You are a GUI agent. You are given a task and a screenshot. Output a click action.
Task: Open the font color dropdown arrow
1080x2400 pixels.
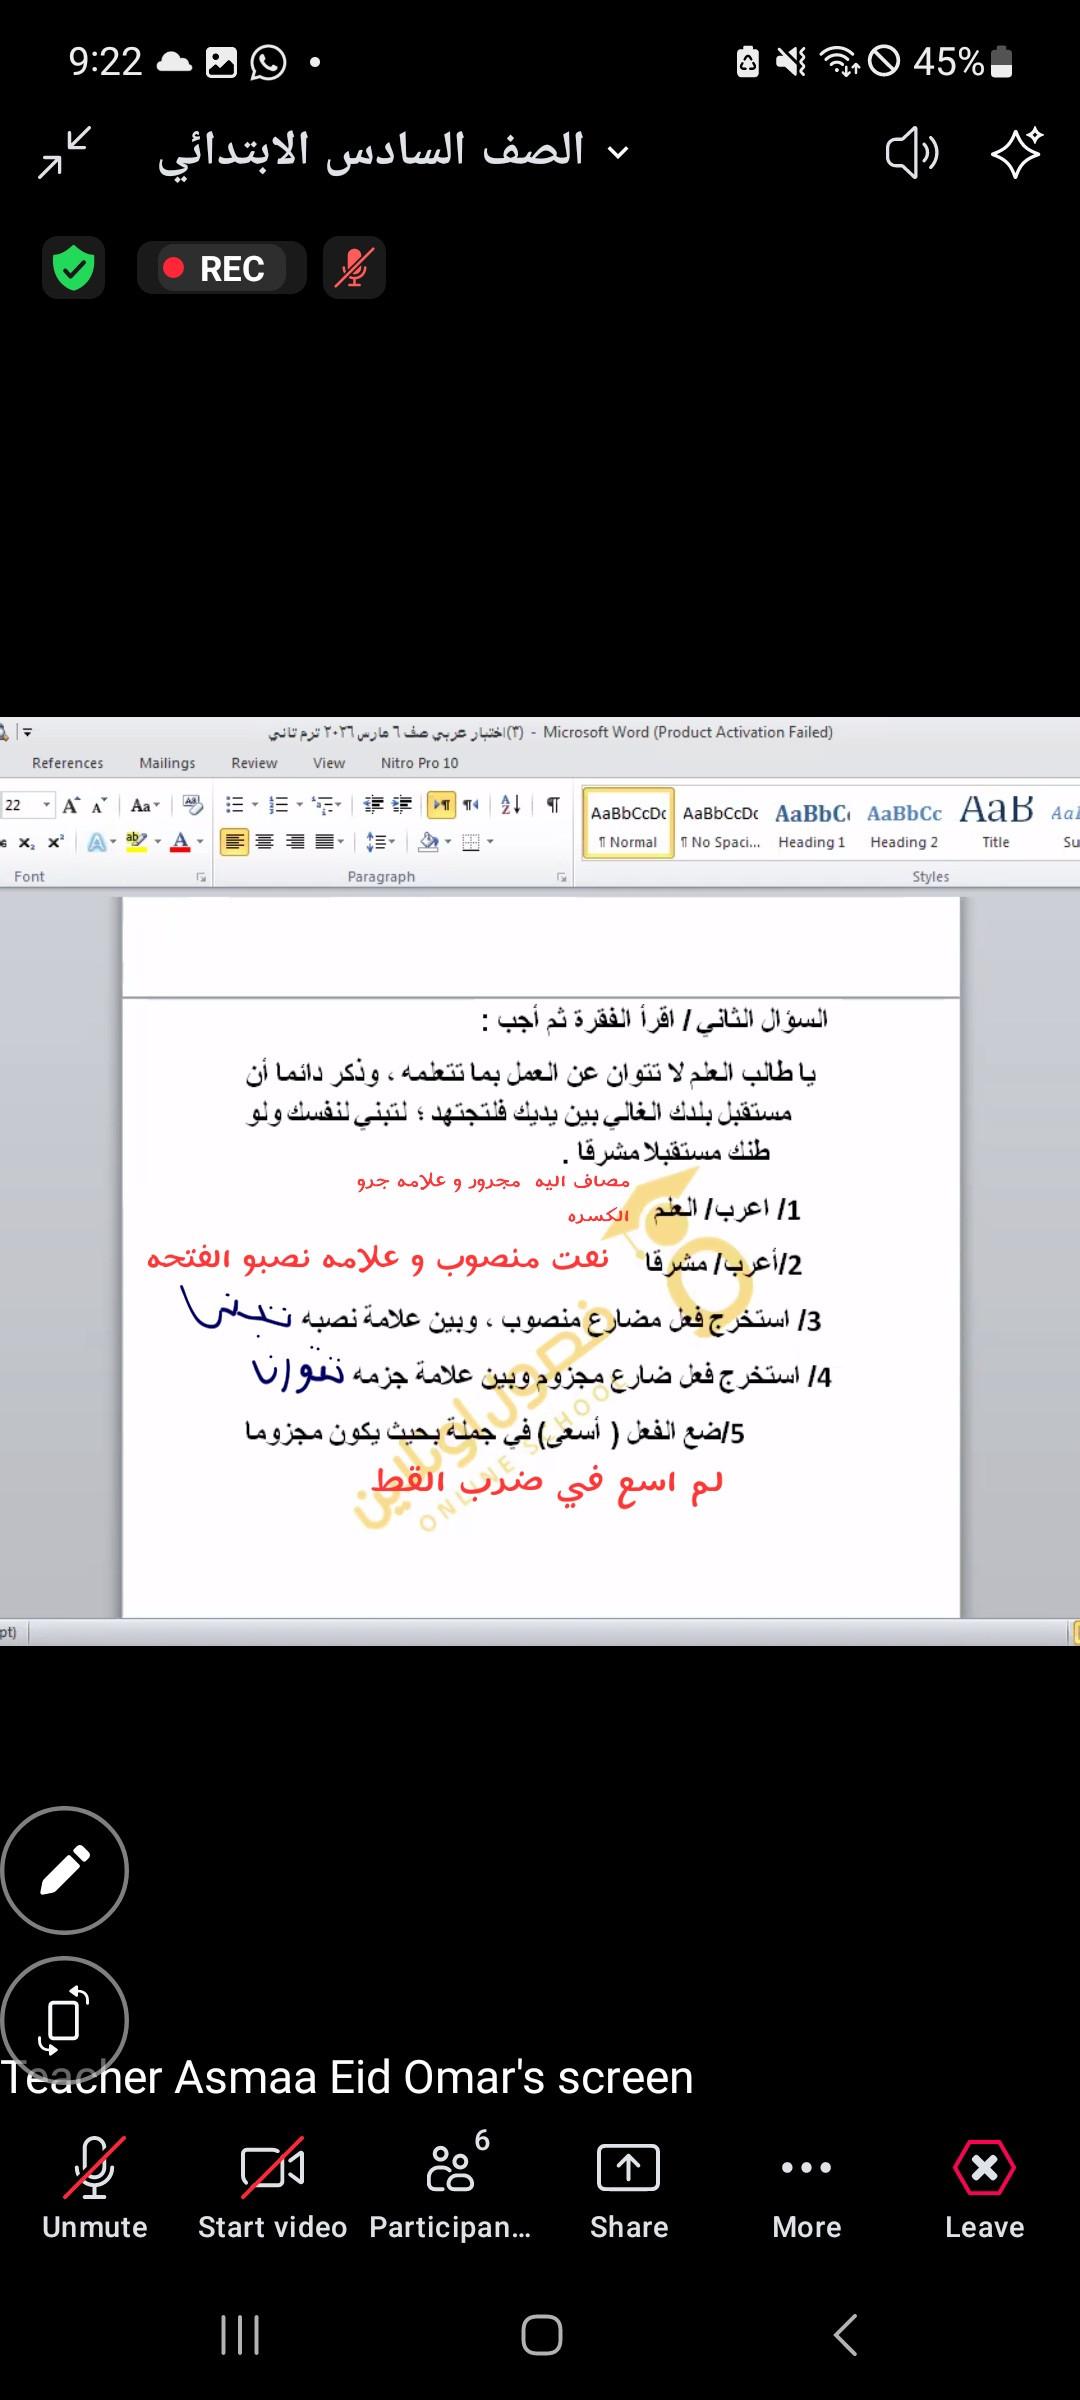pos(200,842)
